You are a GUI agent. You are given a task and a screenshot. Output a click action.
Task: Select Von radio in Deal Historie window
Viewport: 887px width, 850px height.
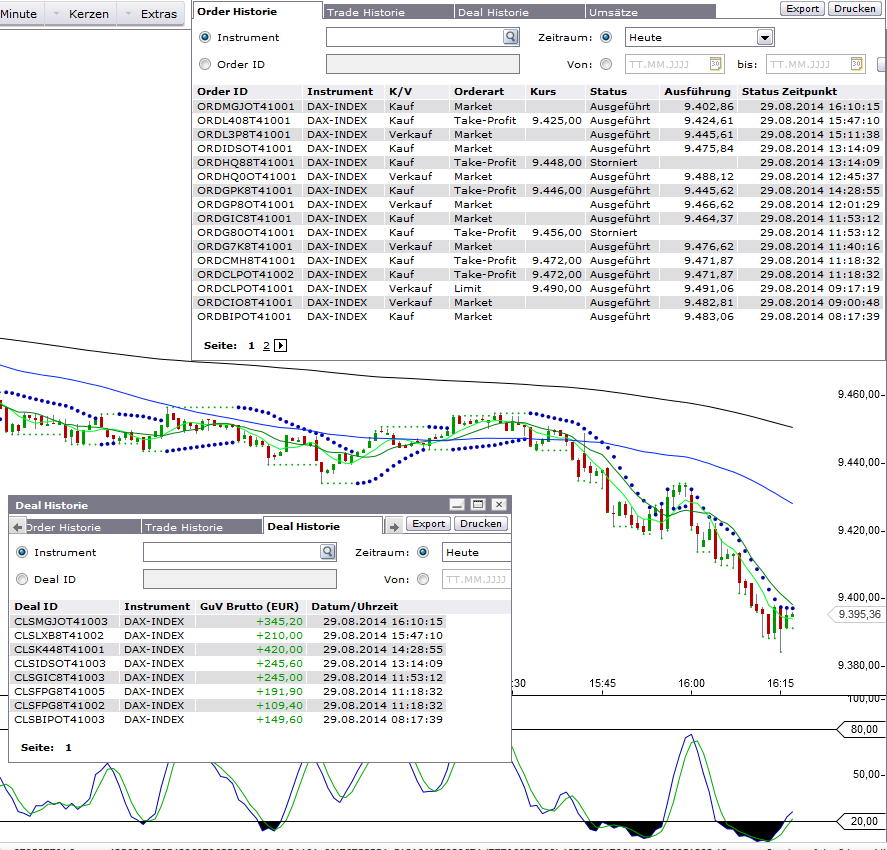coord(423,579)
